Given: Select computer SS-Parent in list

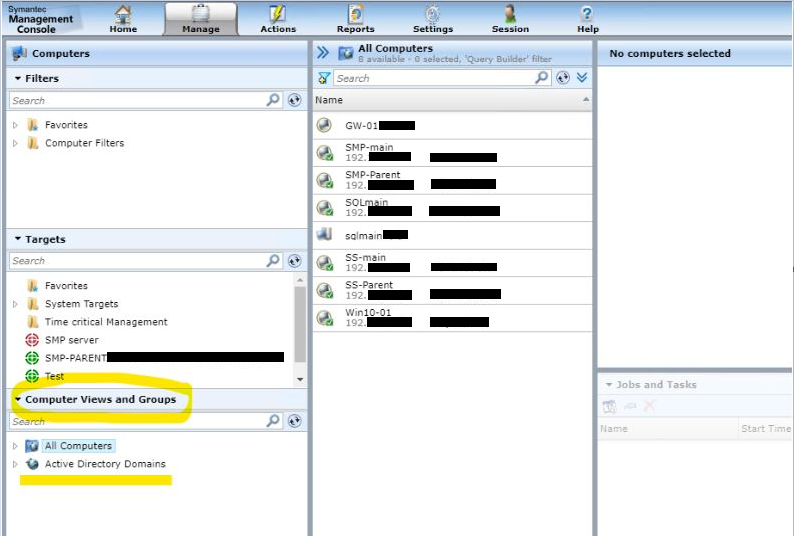Looking at the screenshot, I should tap(452, 290).
